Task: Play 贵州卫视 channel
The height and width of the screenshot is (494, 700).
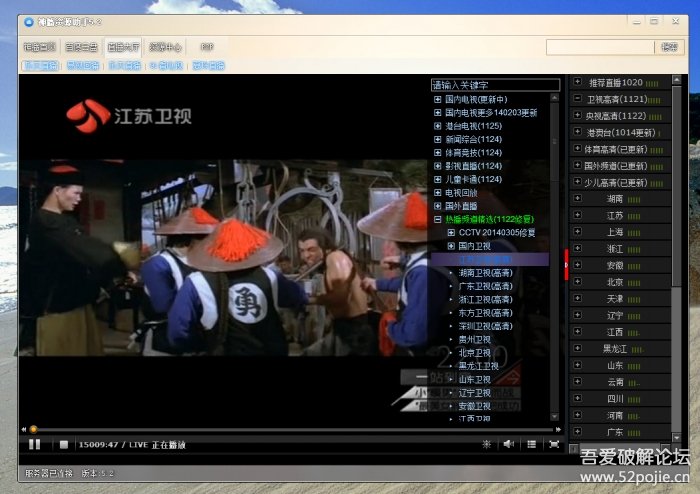Action: point(475,340)
